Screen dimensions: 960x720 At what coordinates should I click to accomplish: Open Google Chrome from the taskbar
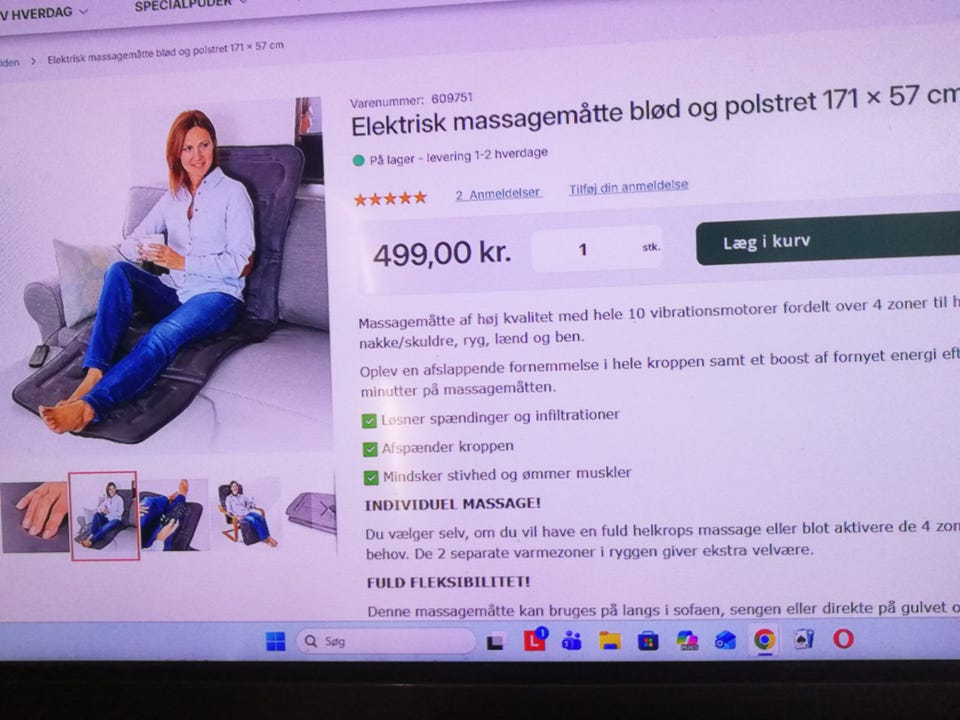[x=764, y=640]
